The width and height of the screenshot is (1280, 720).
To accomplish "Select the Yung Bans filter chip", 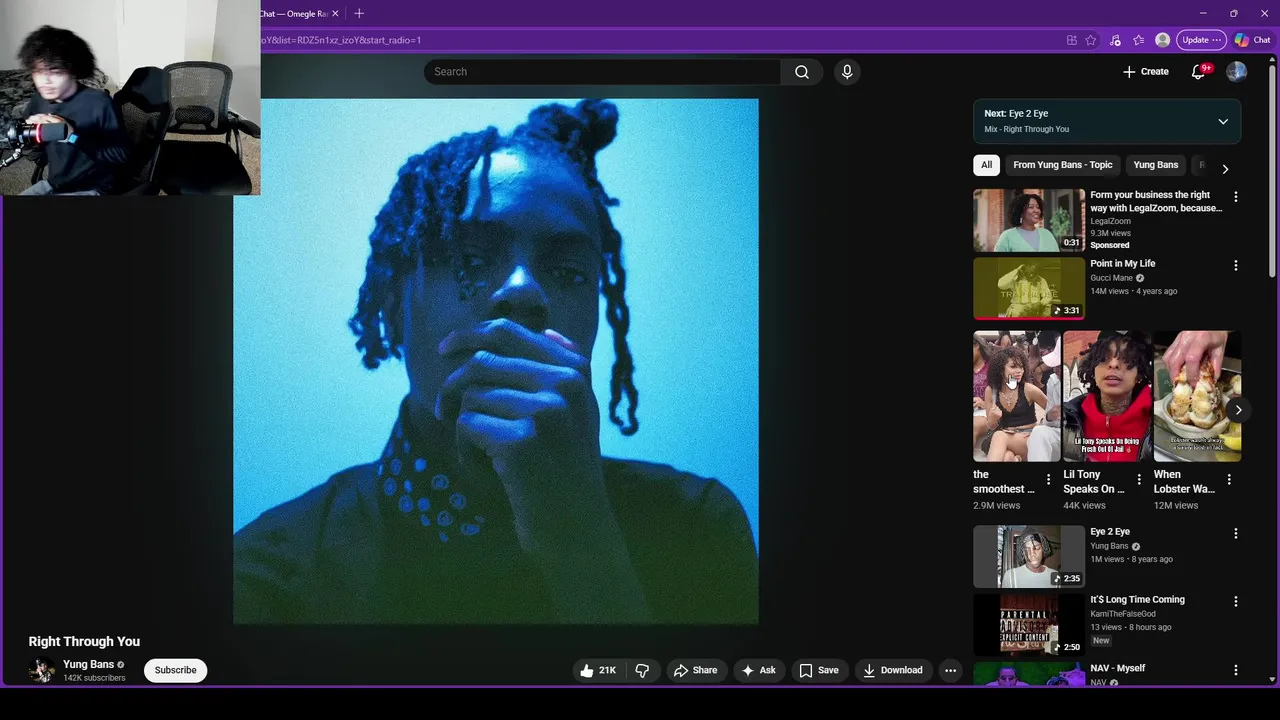I will click(x=1155, y=165).
